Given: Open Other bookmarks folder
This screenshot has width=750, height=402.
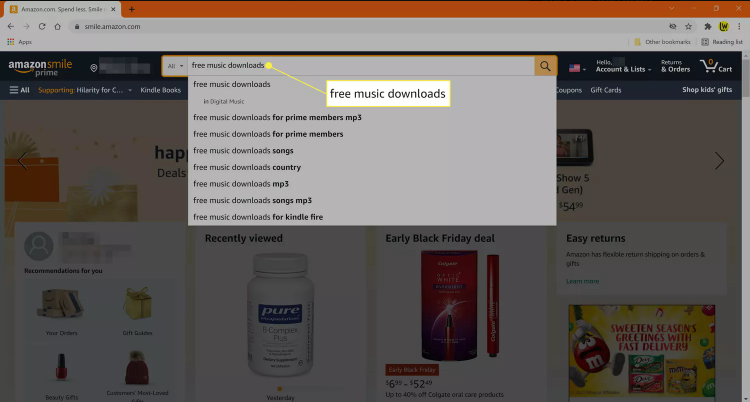Looking at the screenshot, I should 662,42.
